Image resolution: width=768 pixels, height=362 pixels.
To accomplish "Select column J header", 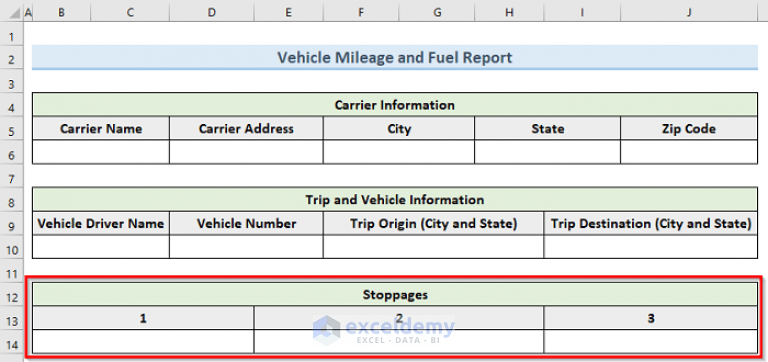I will click(689, 13).
